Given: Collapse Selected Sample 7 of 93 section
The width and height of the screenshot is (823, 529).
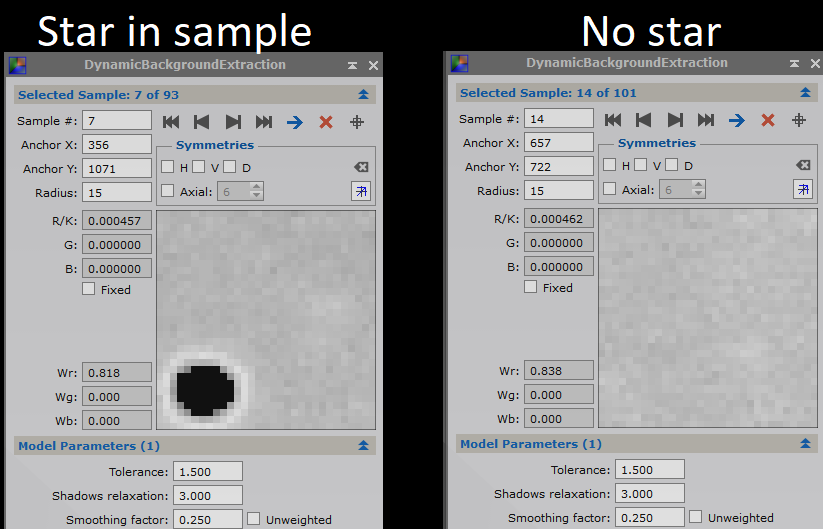Looking at the screenshot, I should click(x=363, y=94).
